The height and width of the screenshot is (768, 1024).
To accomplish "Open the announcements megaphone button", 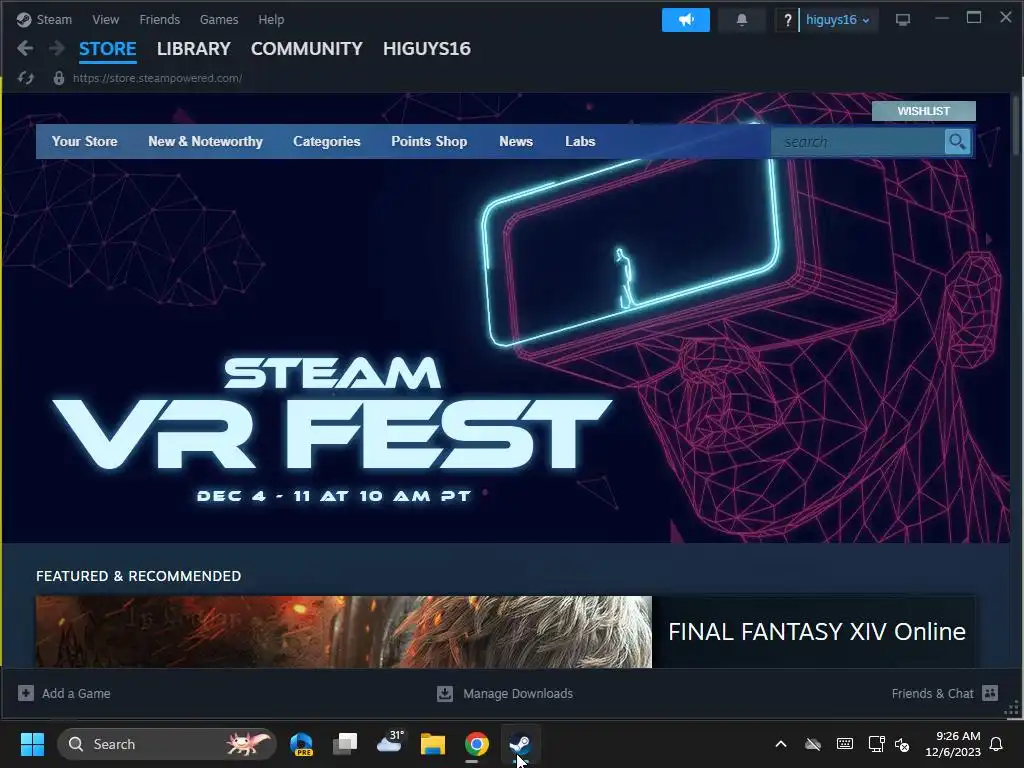I will click(686, 20).
